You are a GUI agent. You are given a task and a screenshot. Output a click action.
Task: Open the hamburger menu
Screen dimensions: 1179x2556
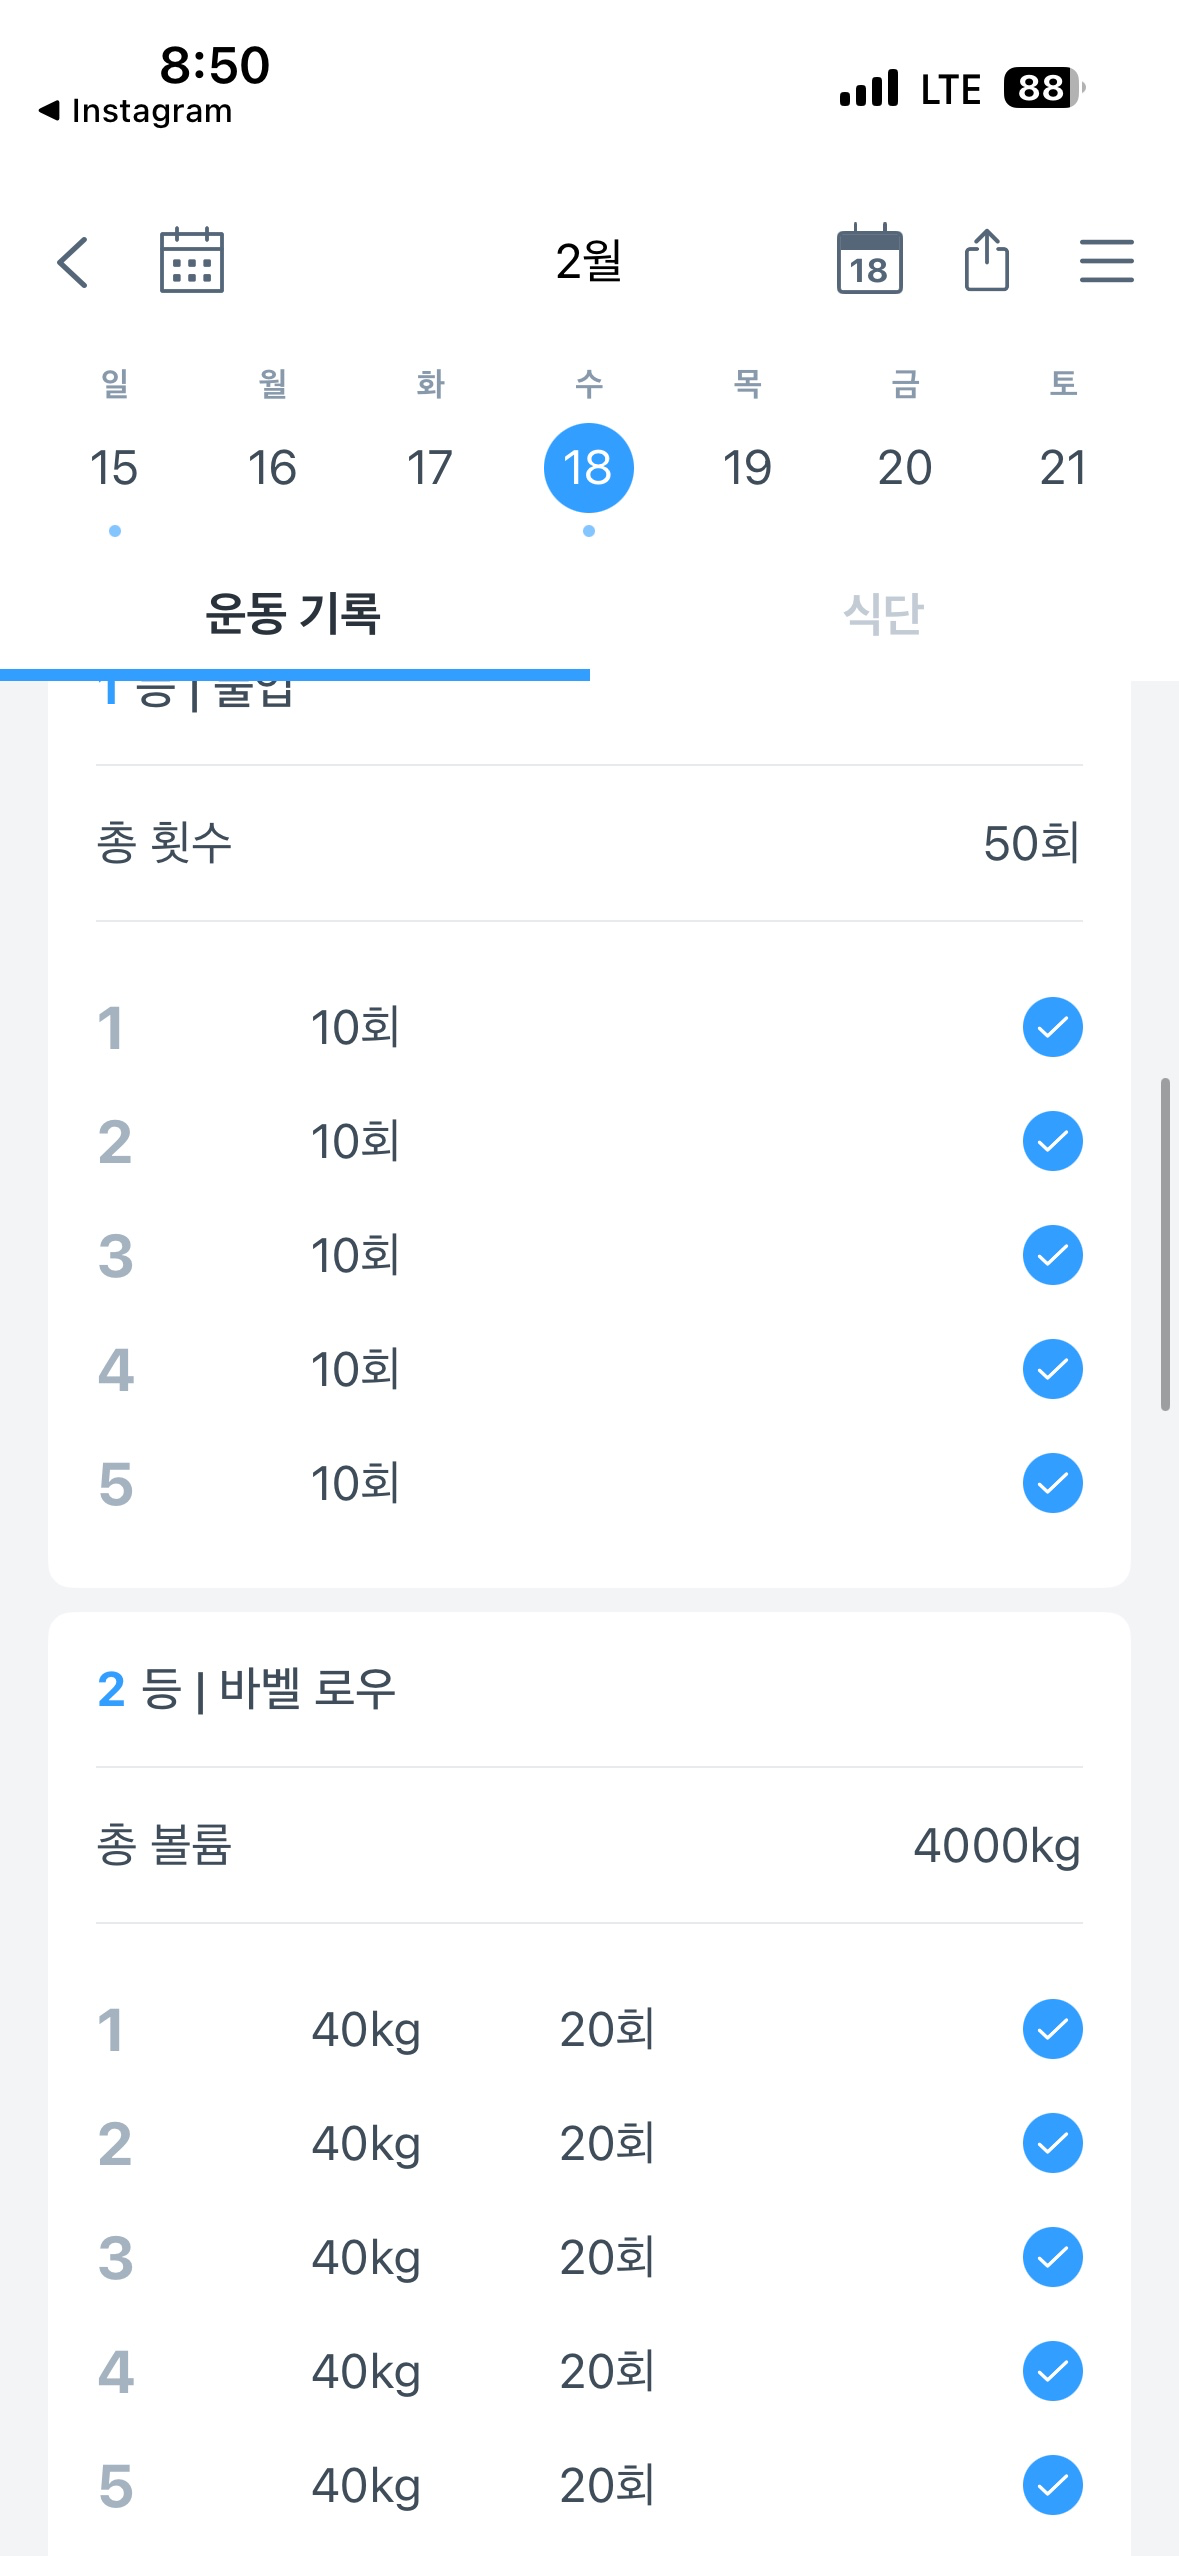point(1106,261)
